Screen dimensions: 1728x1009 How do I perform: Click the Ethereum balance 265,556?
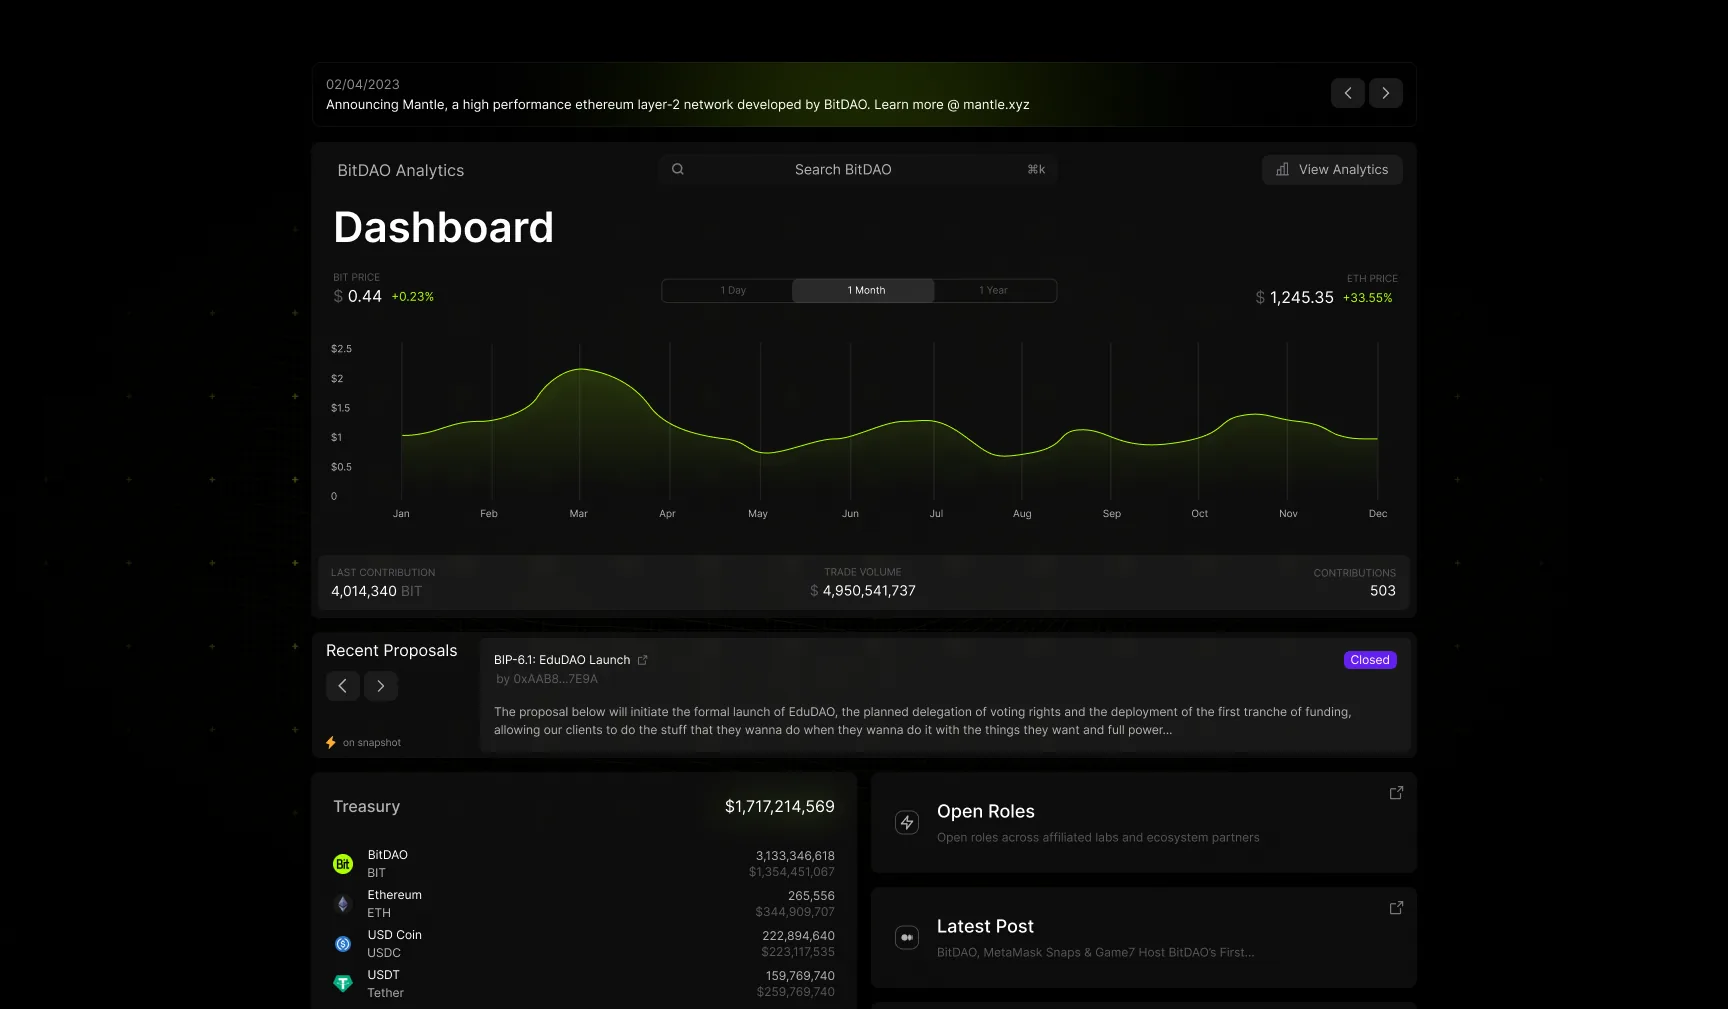point(811,896)
